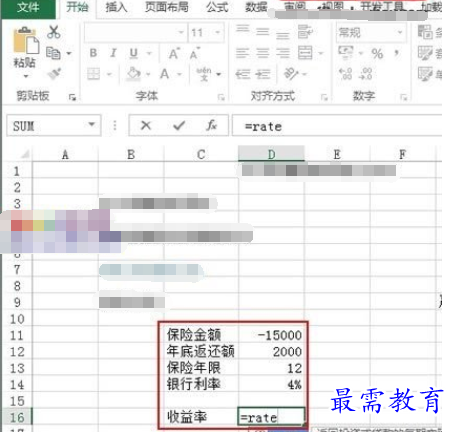
Task: Decrease decimal places
Action: tap(366, 74)
